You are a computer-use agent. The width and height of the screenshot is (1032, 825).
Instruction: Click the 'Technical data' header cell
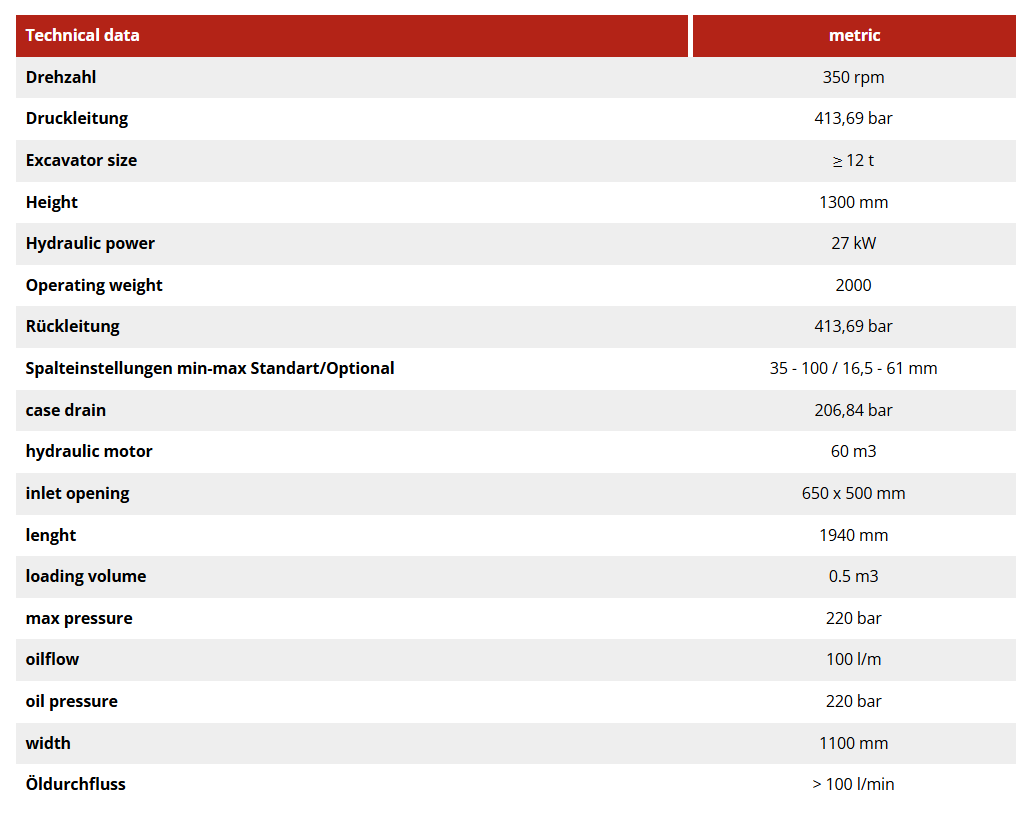[351, 36]
